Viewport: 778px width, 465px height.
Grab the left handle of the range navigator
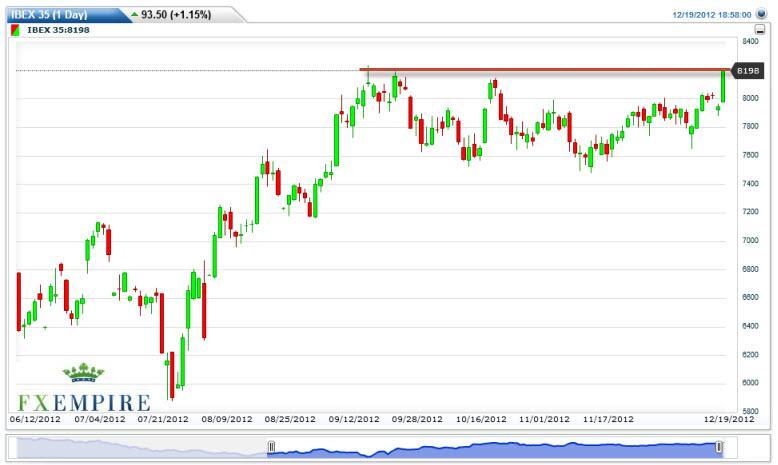tap(270, 447)
